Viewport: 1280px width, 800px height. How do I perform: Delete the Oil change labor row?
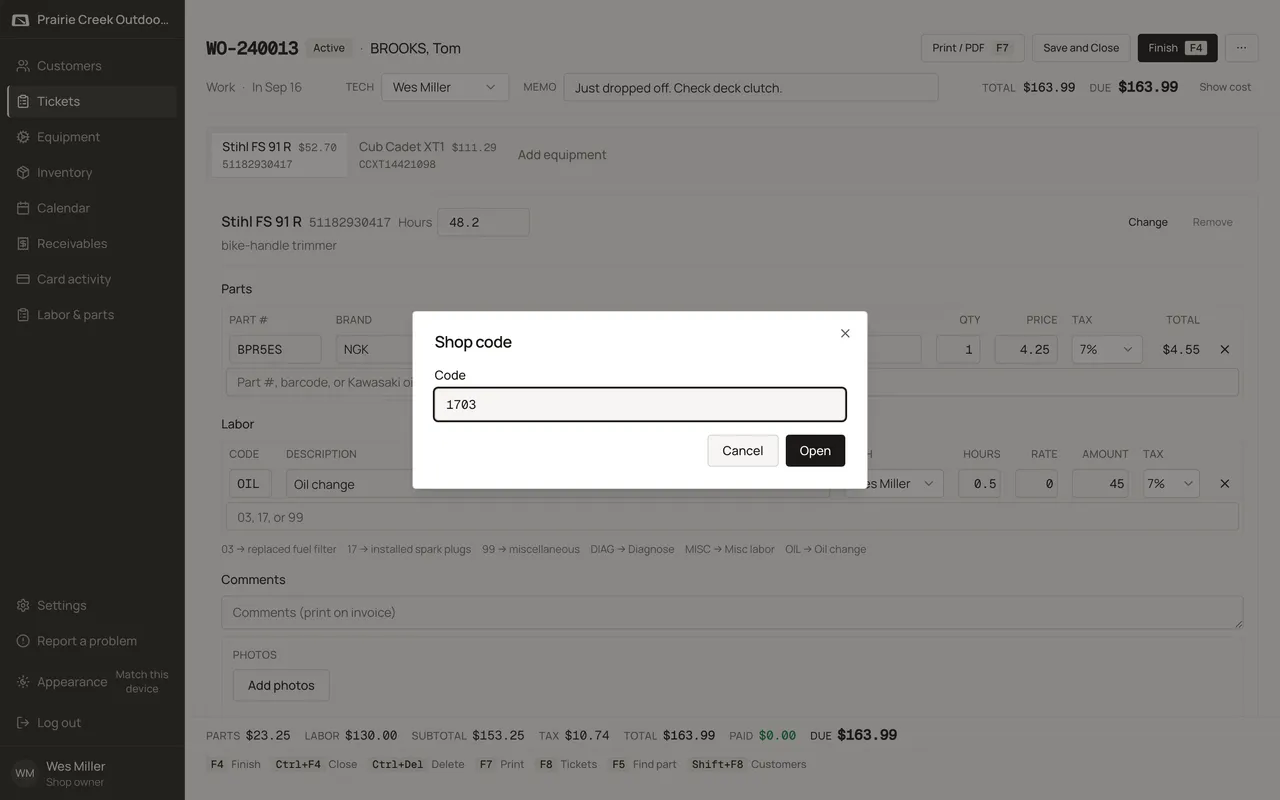coord(1224,484)
